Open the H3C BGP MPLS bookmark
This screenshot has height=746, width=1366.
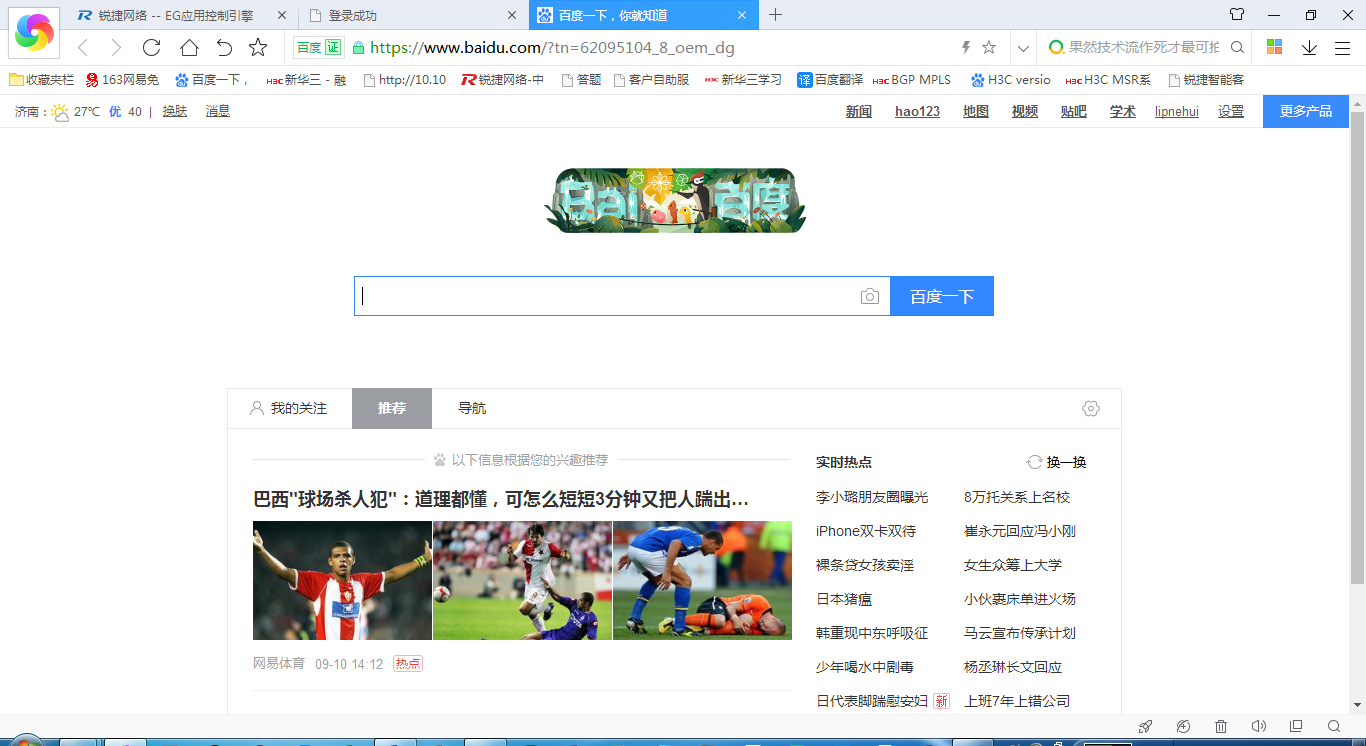point(912,79)
